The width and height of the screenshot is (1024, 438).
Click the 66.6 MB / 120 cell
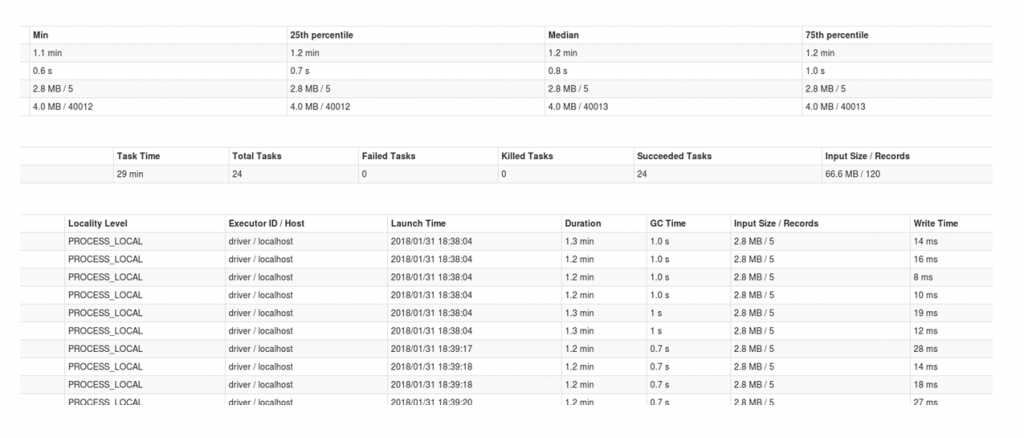(x=852, y=174)
